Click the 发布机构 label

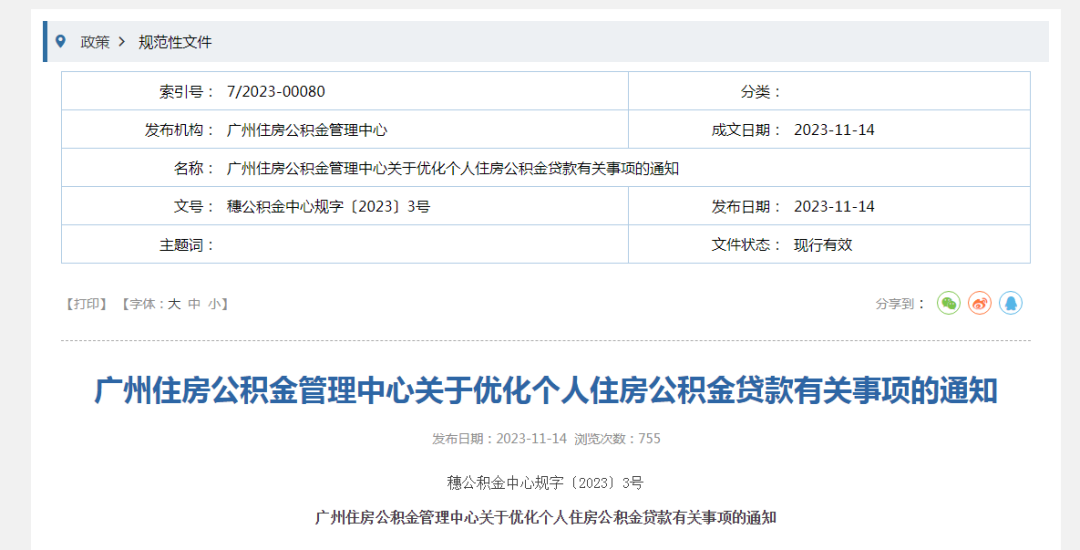pos(179,130)
